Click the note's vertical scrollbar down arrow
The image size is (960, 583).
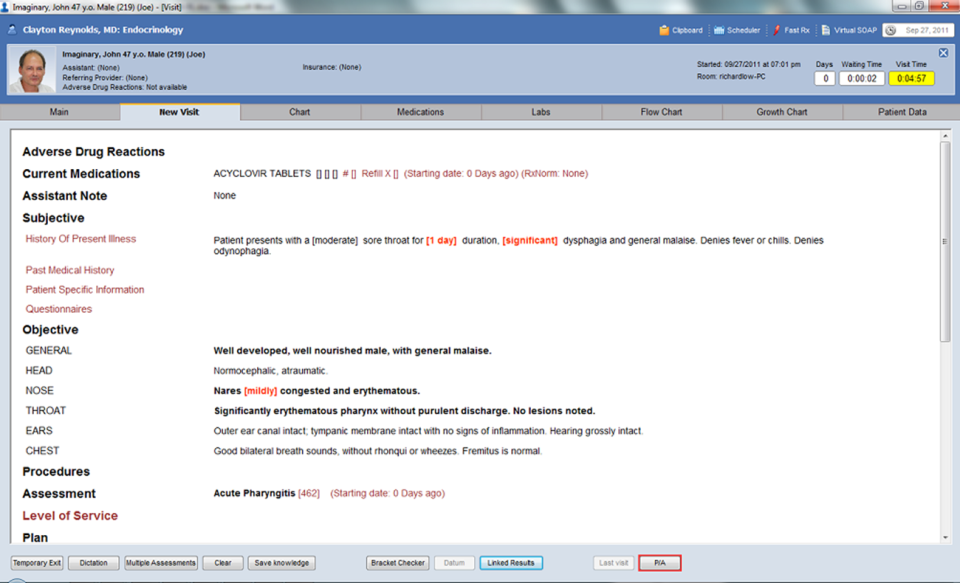point(945,537)
